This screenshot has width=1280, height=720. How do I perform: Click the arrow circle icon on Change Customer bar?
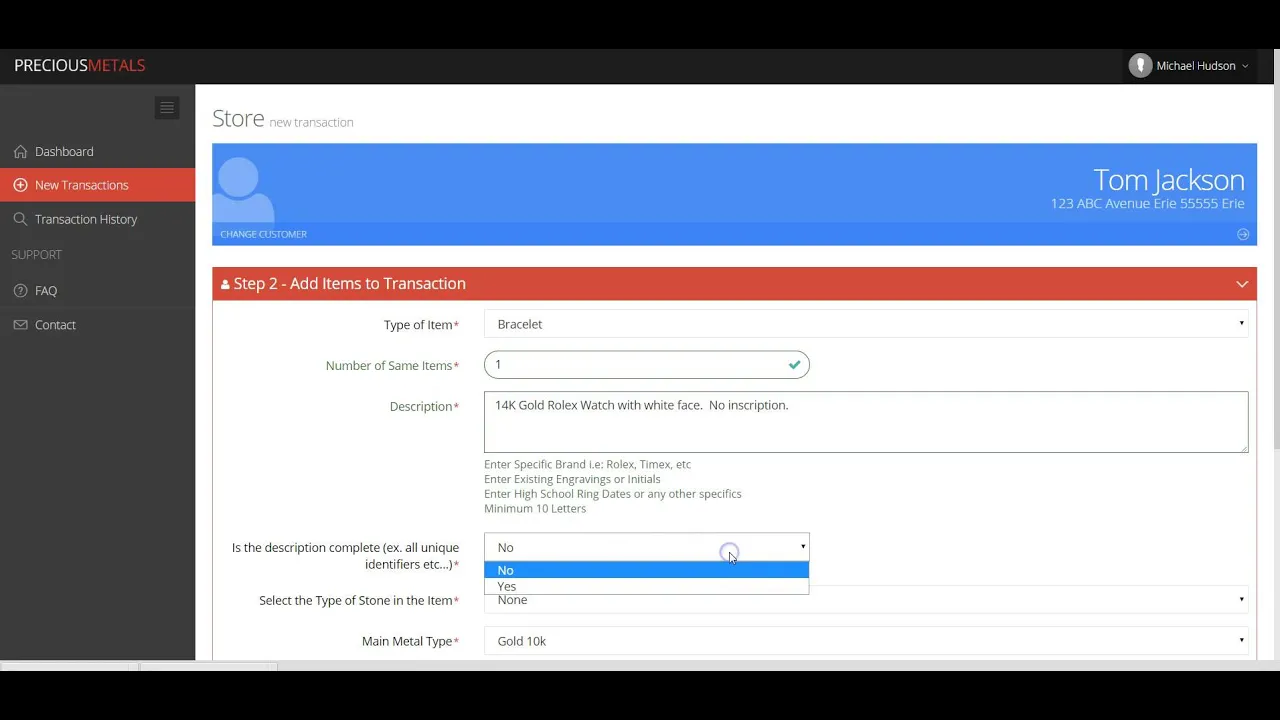click(x=1243, y=234)
